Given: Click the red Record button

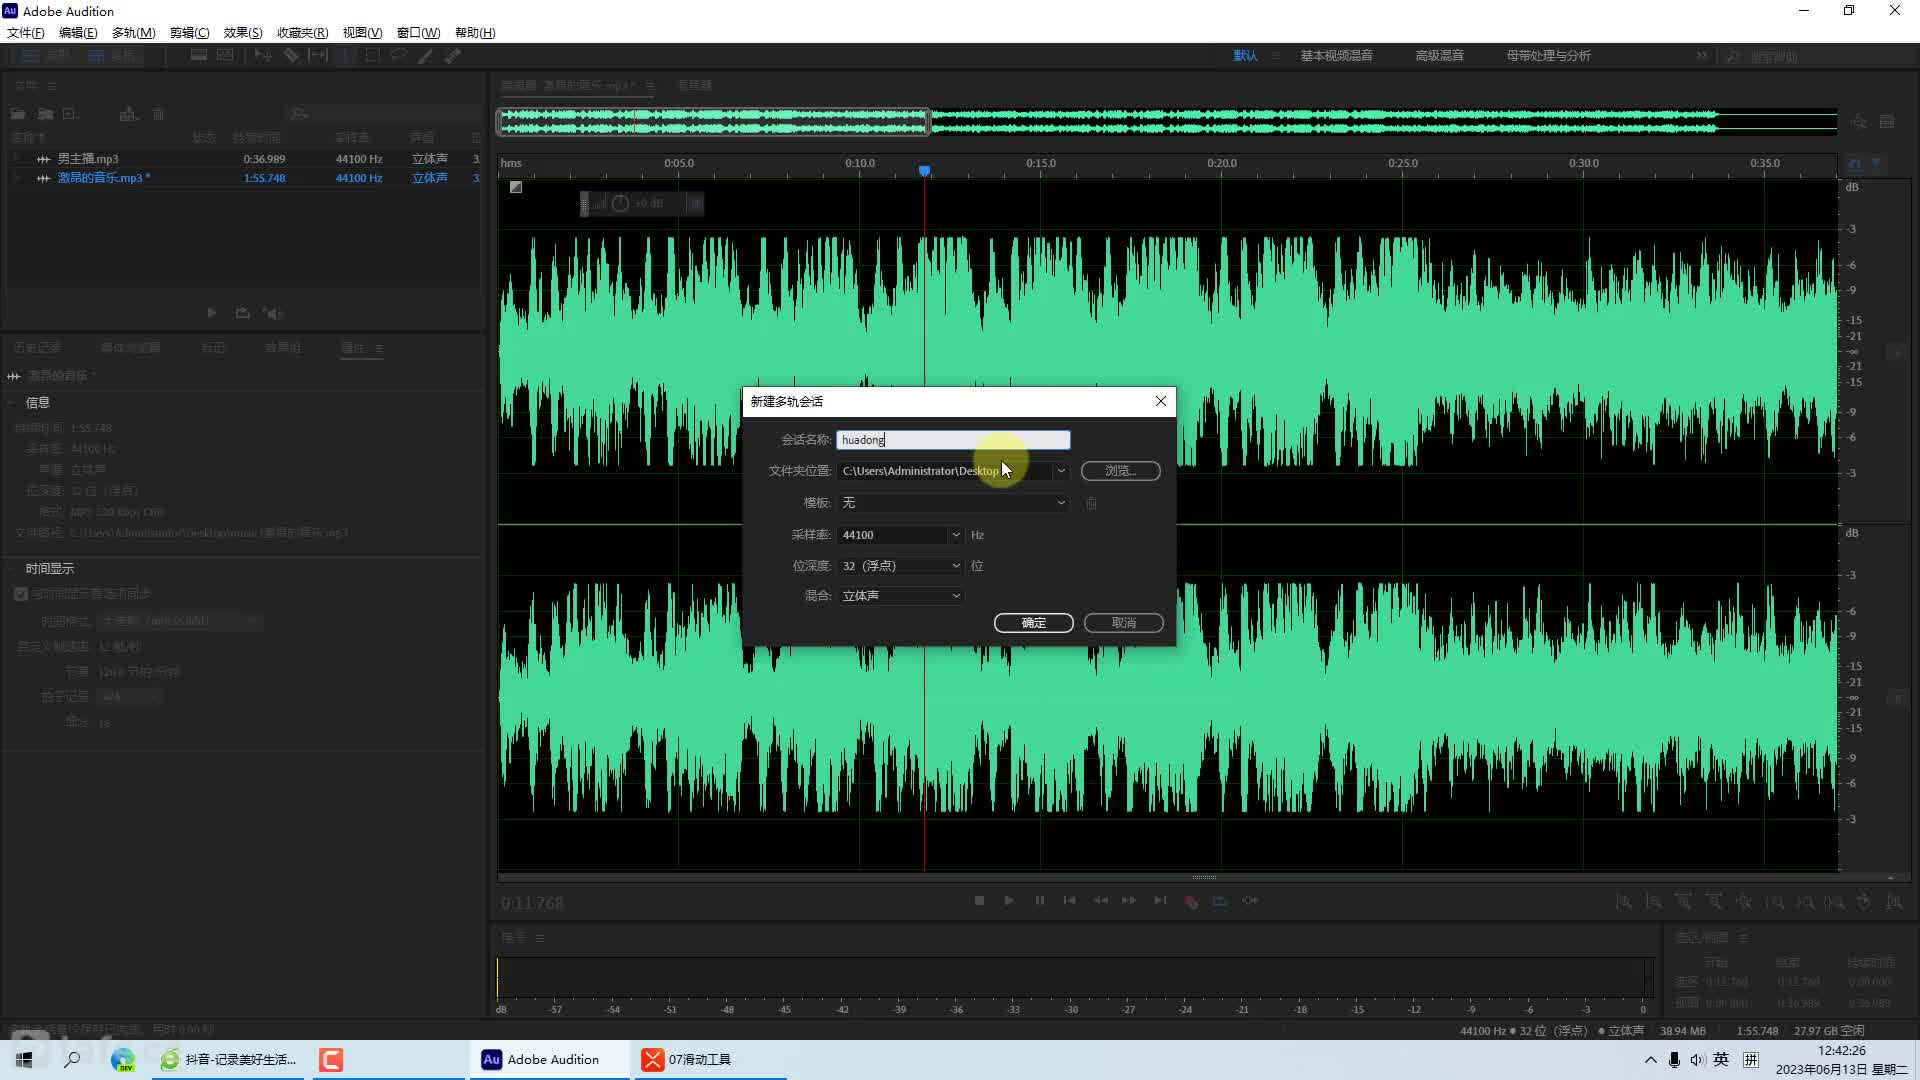Looking at the screenshot, I should point(1191,901).
